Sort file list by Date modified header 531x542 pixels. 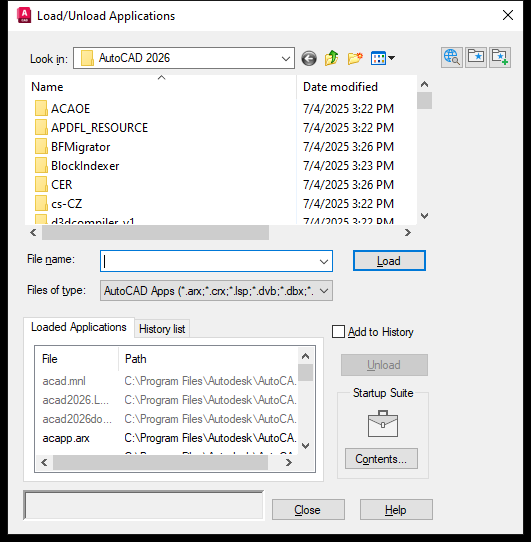point(356,86)
